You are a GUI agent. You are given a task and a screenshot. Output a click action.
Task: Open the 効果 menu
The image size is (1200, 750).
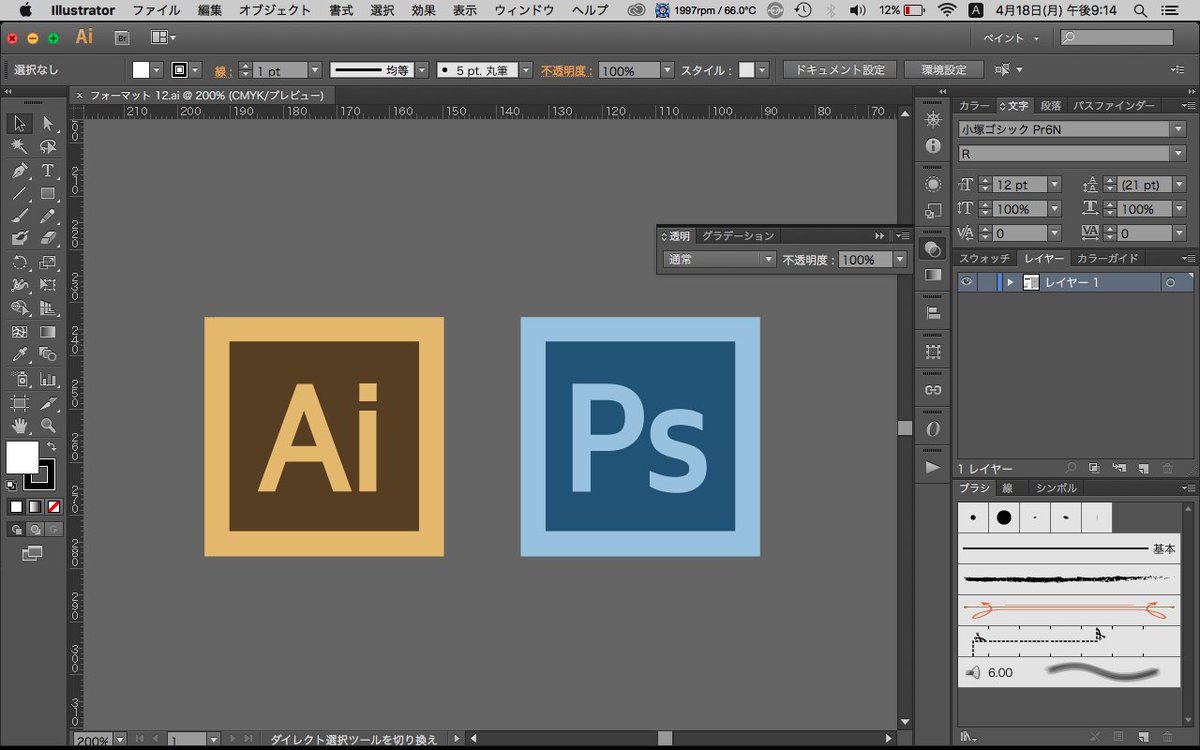pos(423,10)
